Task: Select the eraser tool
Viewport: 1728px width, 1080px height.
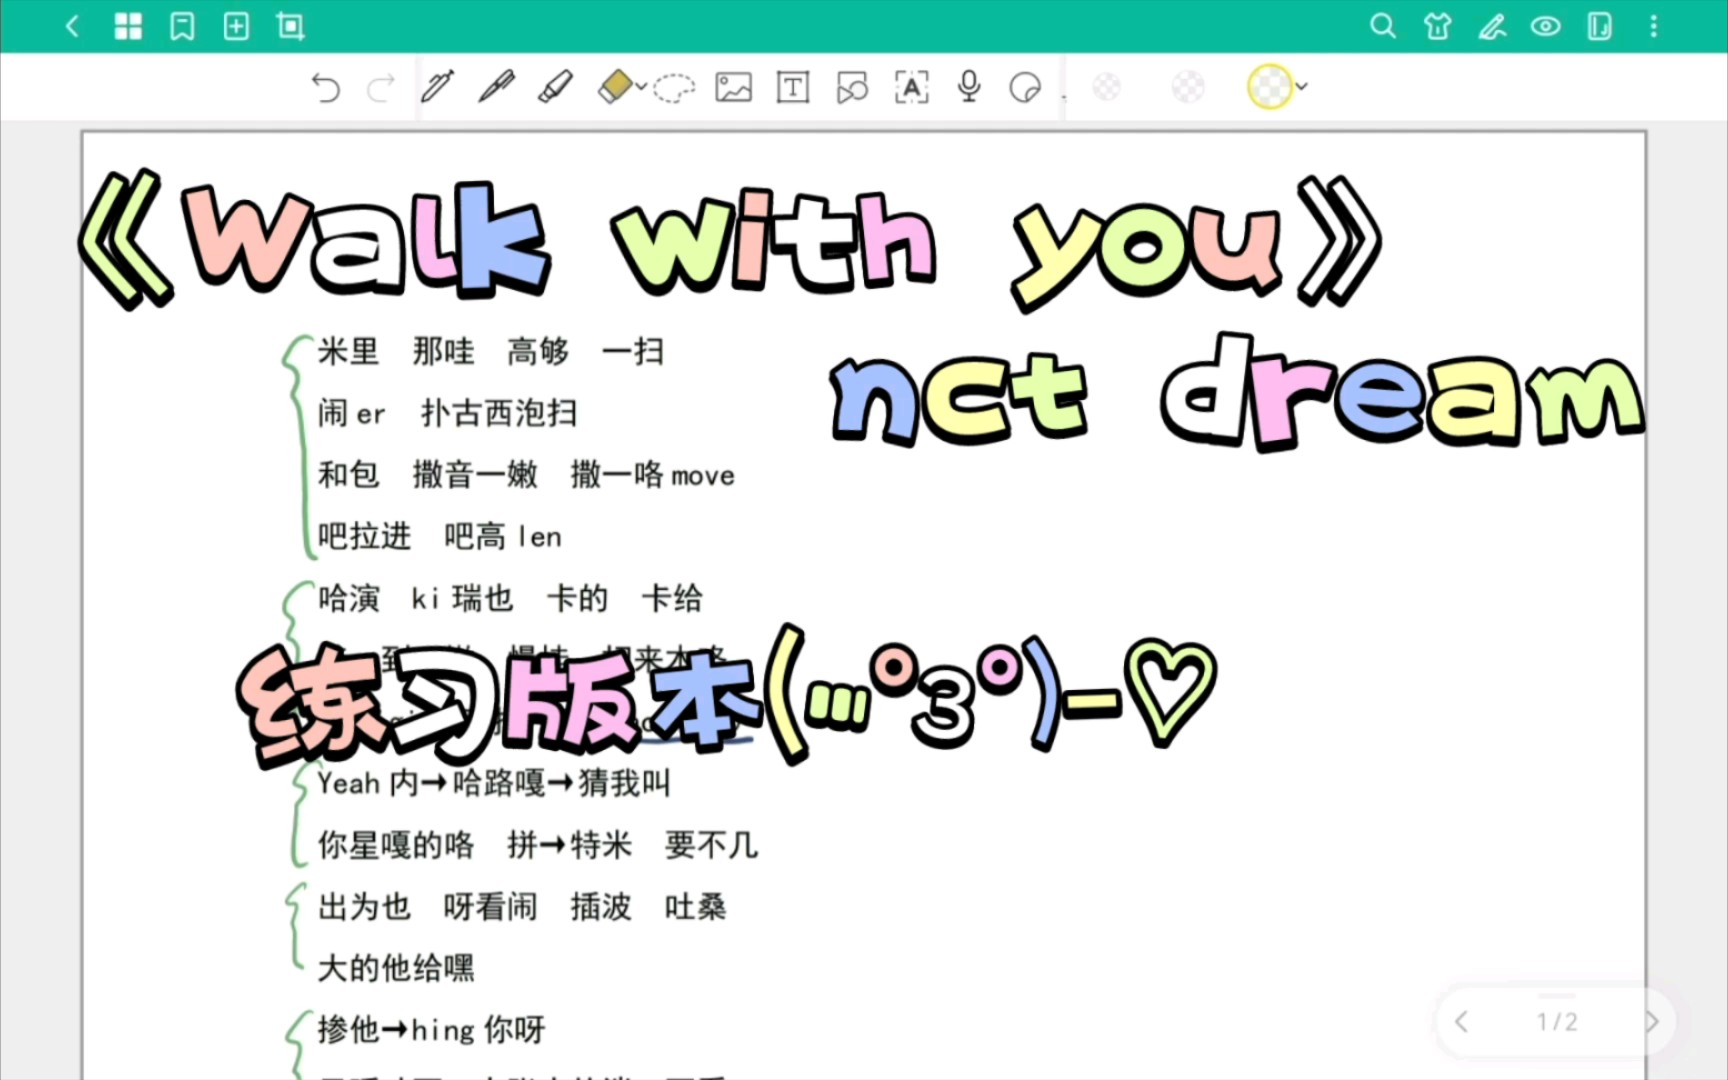Action: (x=615, y=86)
